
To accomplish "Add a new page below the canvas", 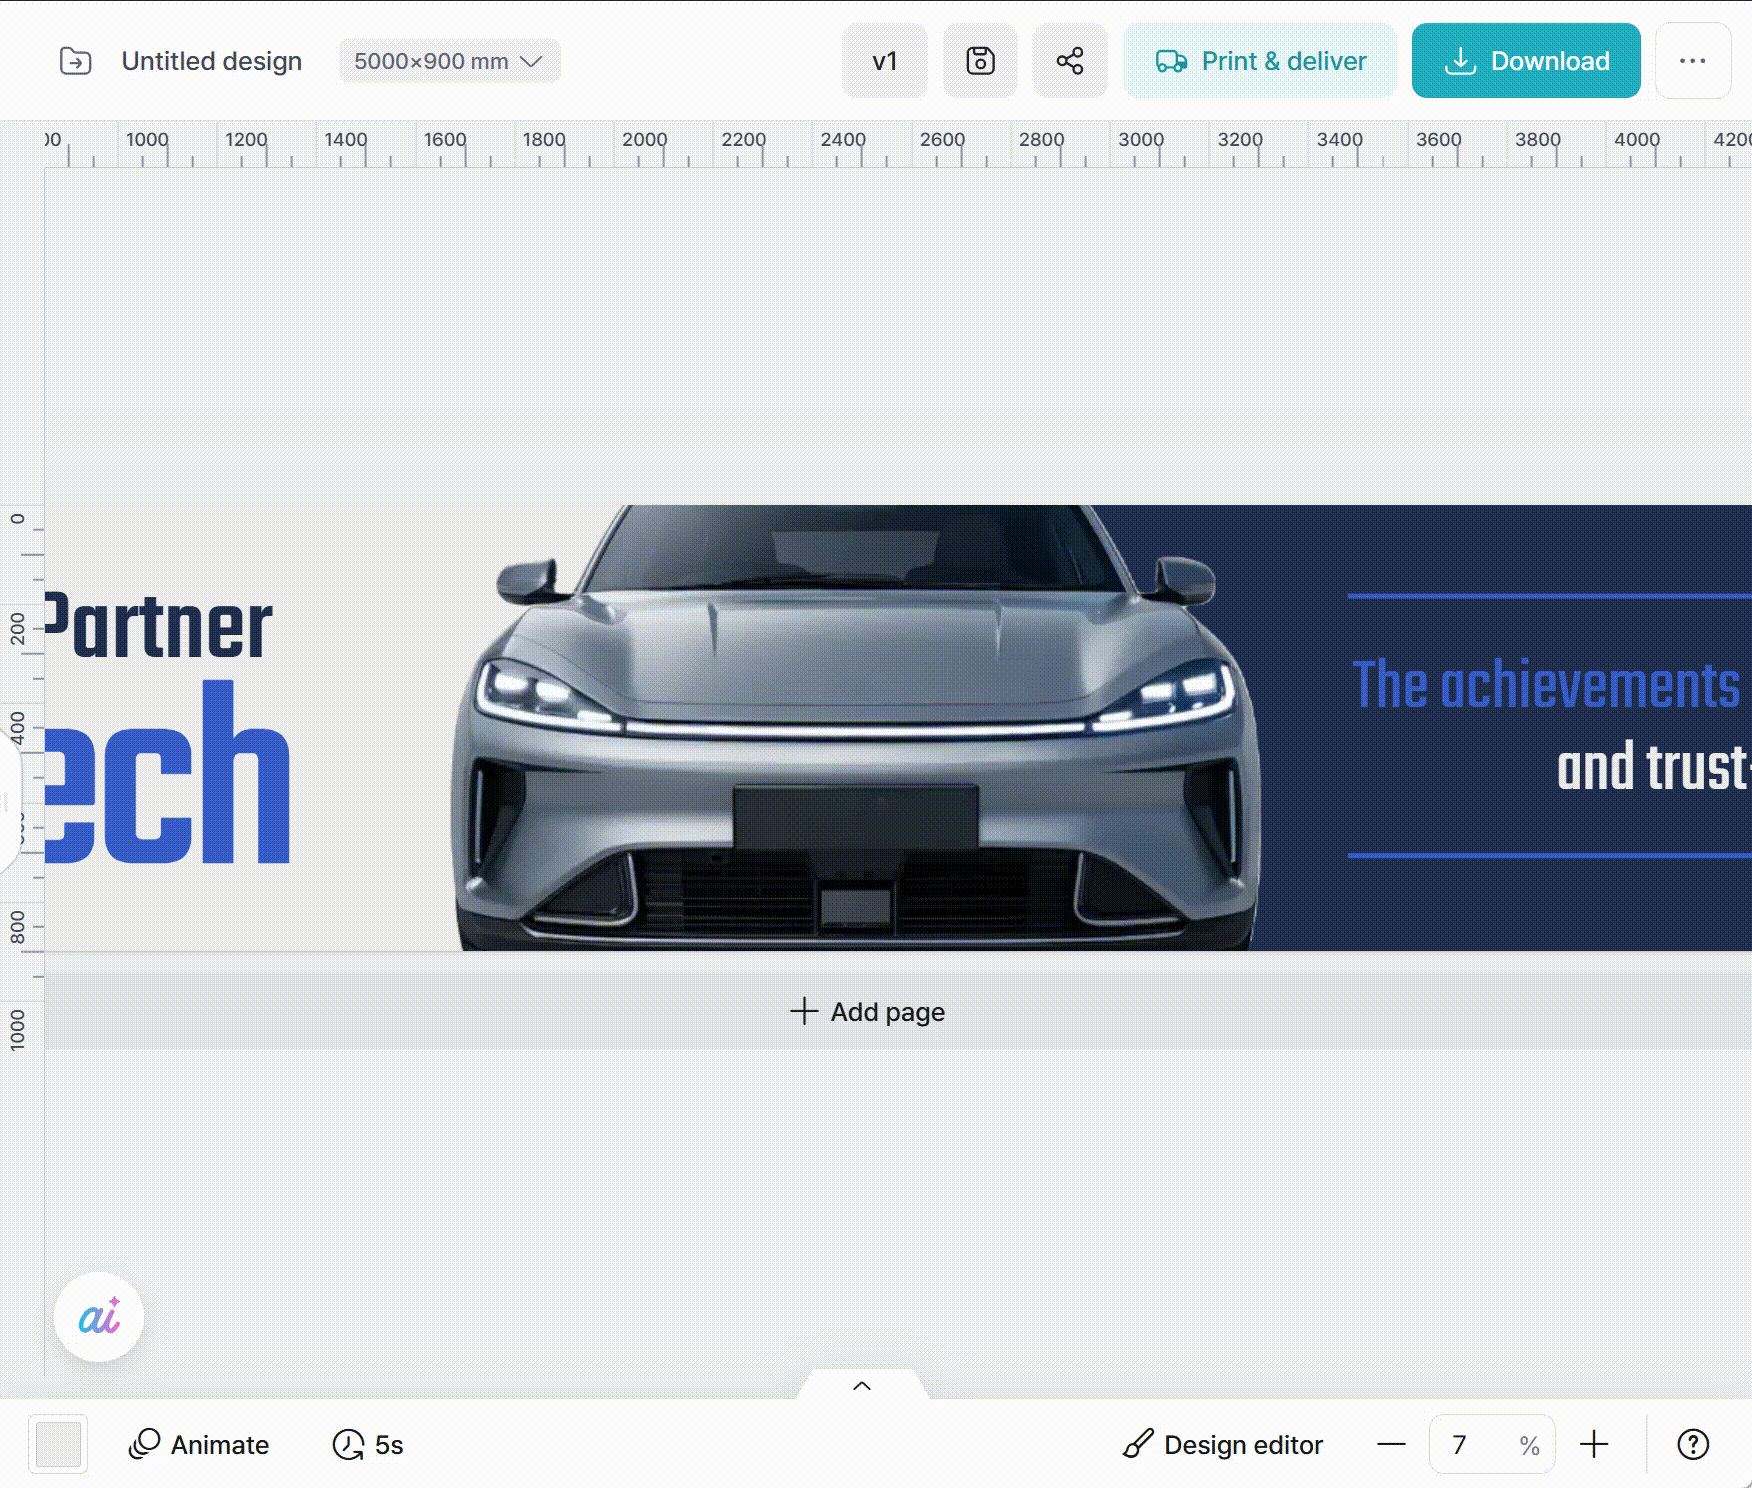I will point(868,1011).
